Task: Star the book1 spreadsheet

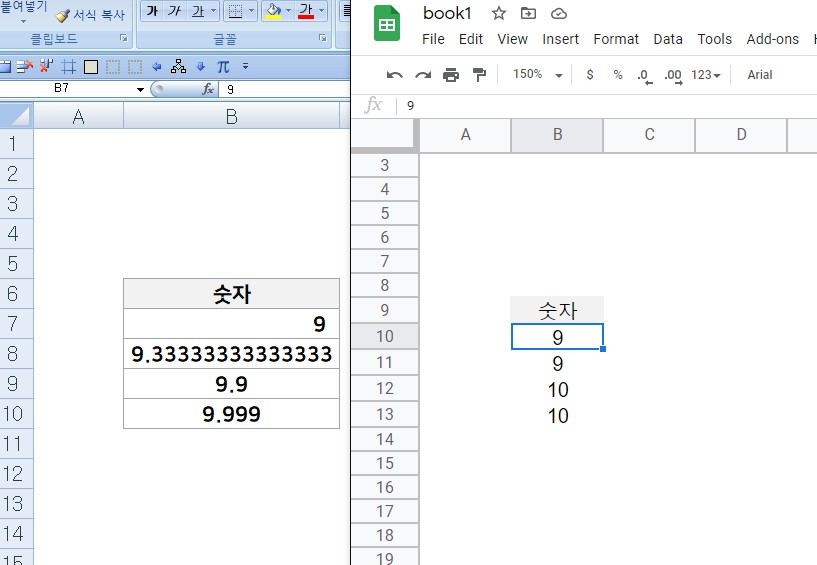Action: point(499,14)
